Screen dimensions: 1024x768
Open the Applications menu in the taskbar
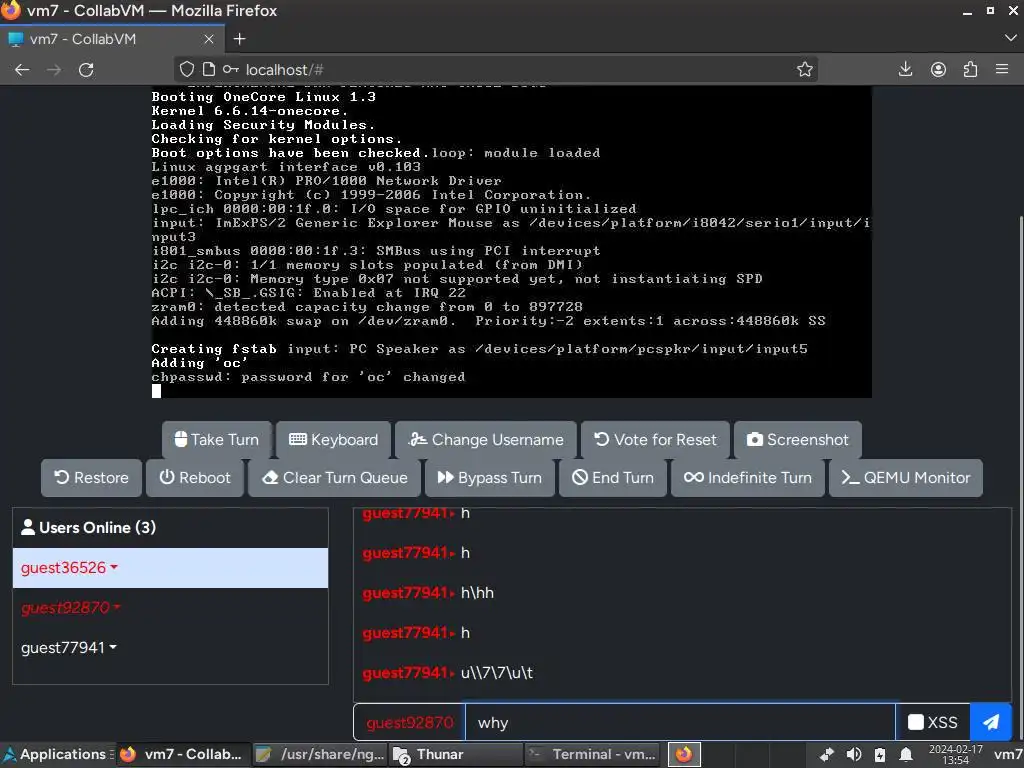point(57,754)
